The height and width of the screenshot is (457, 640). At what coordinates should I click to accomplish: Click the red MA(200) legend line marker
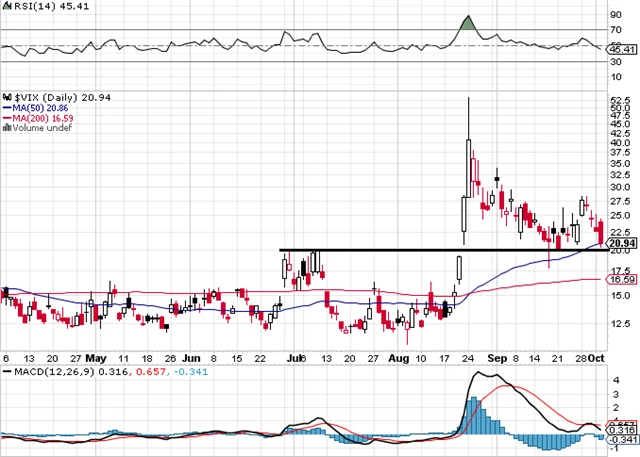click(x=5, y=117)
